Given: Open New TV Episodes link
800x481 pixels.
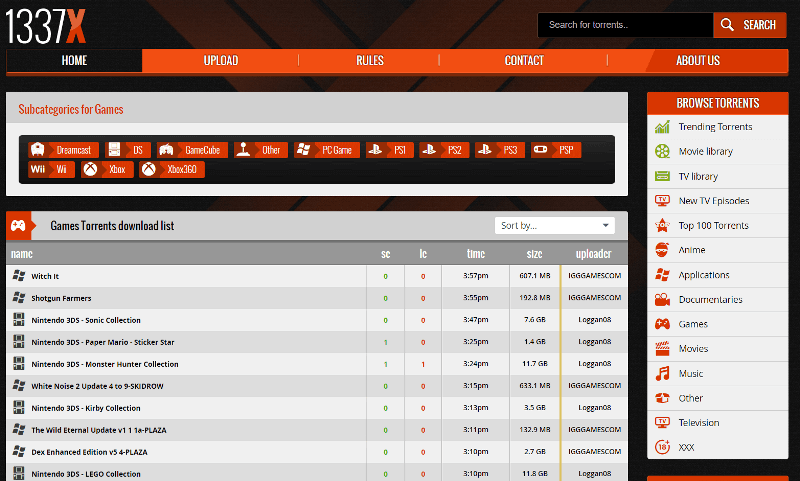Looking at the screenshot, I should 714,201.
